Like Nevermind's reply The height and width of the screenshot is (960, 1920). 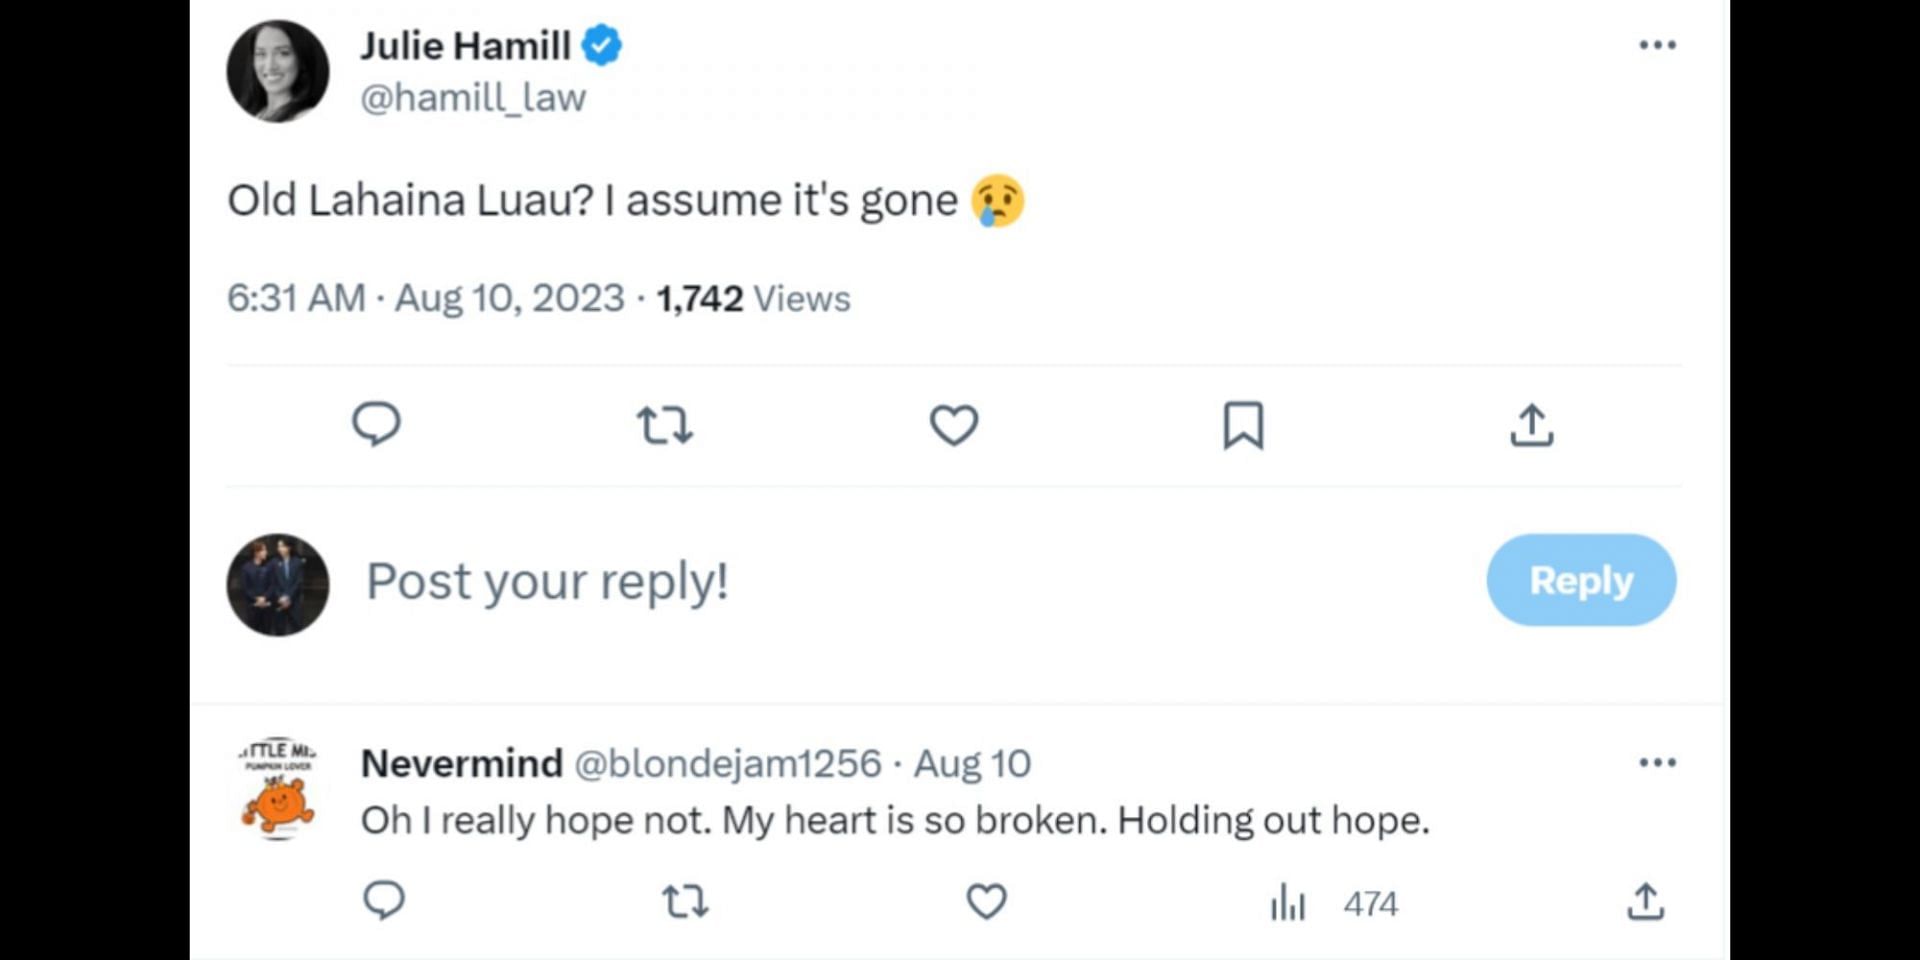986,902
